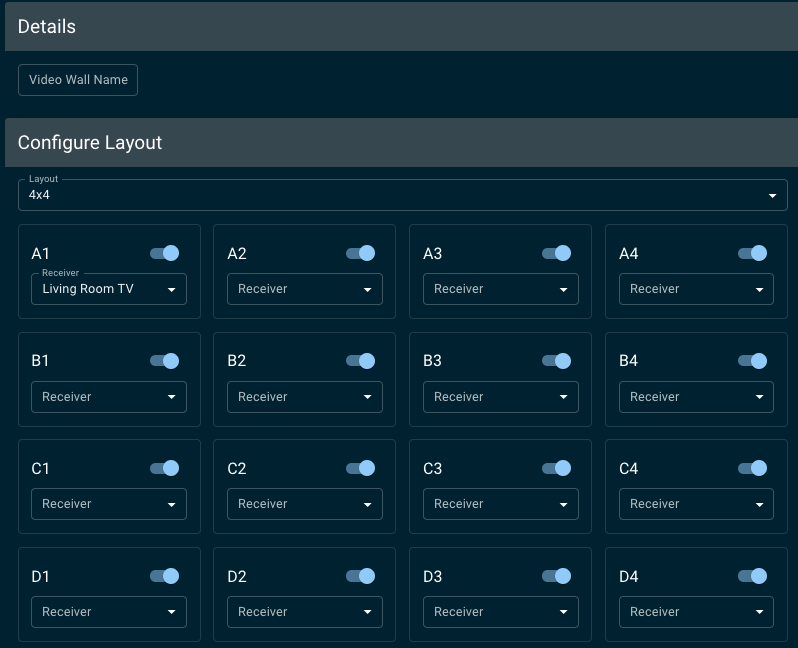Expand the B1 Receiver dropdown
Image resolution: width=798 pixels, height=648 pixels.
(109, 397)
